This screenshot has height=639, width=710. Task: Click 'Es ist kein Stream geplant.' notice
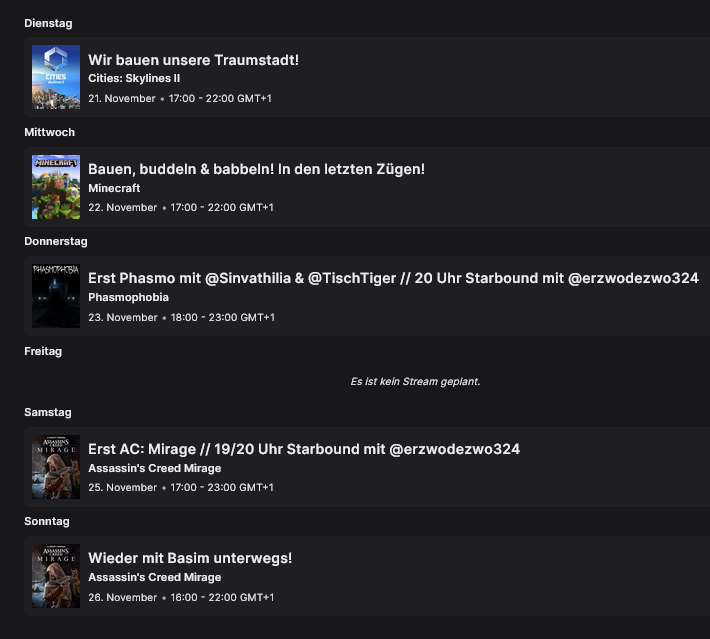coord(415,381)
